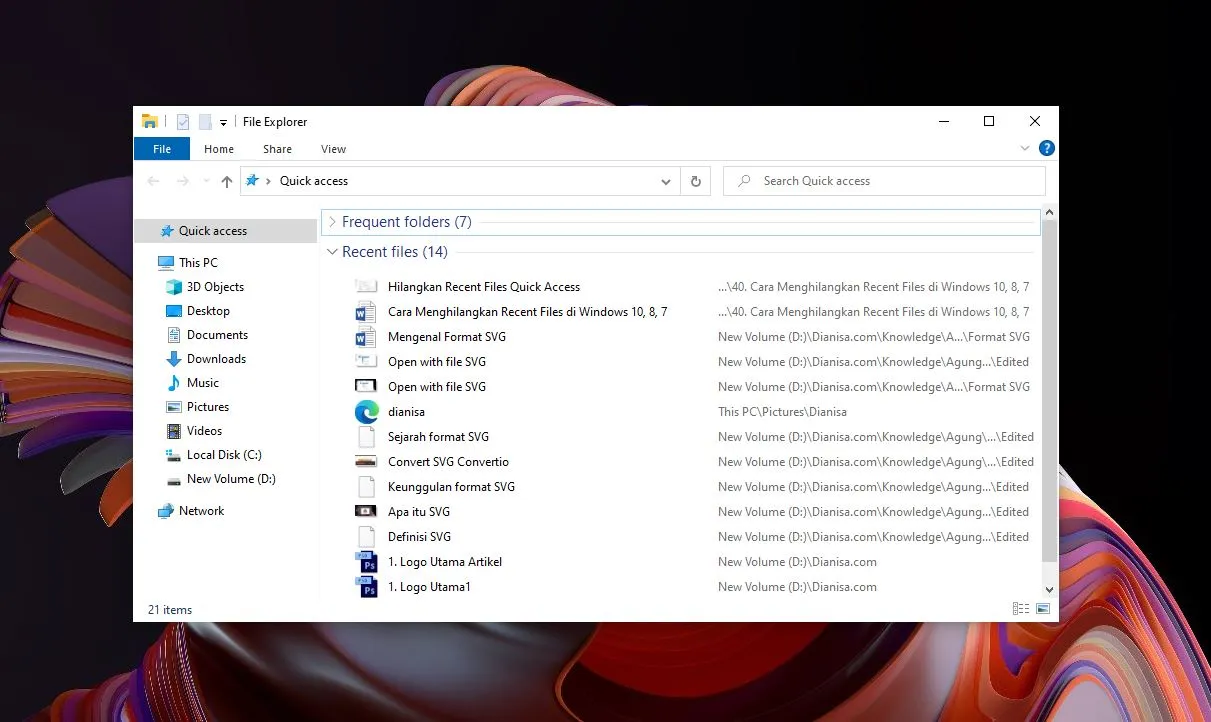Click the Properties icon in Quick Access Toolbar
1211x722 pixels.
183,122
